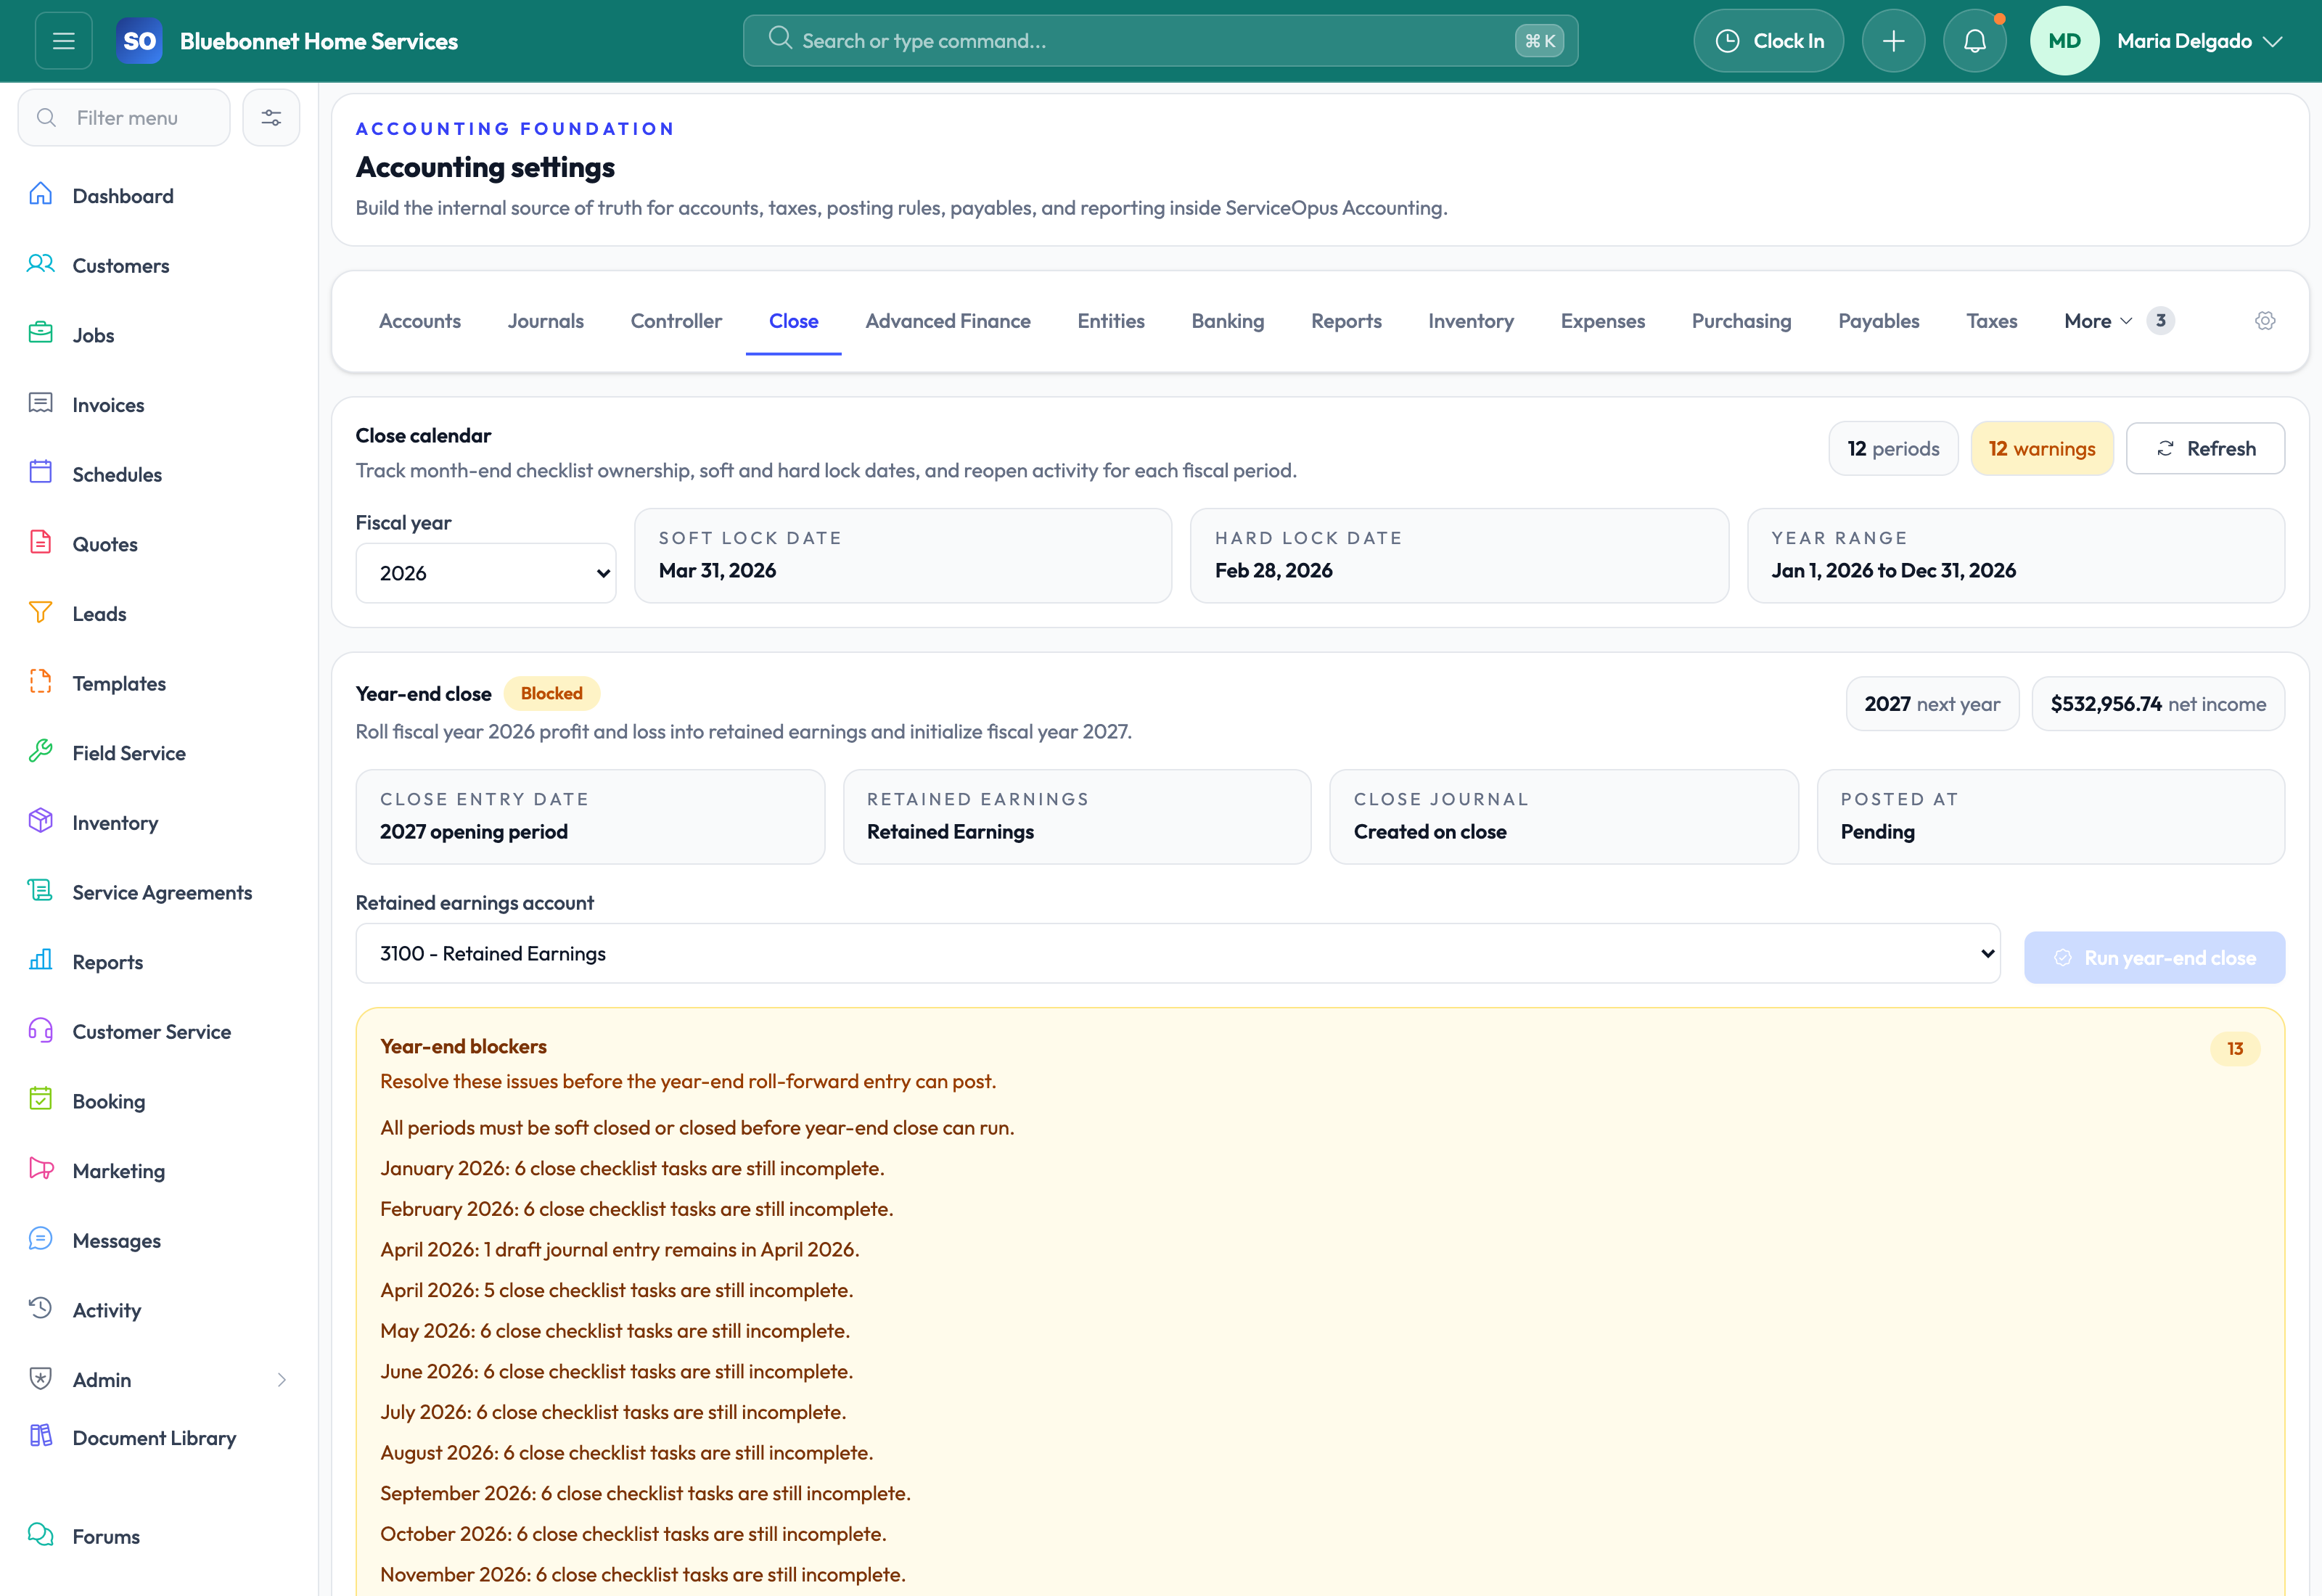Click the $532,956.74 net income chip
This screenshot has height=1596, width=2322.
click(2158, 704)
